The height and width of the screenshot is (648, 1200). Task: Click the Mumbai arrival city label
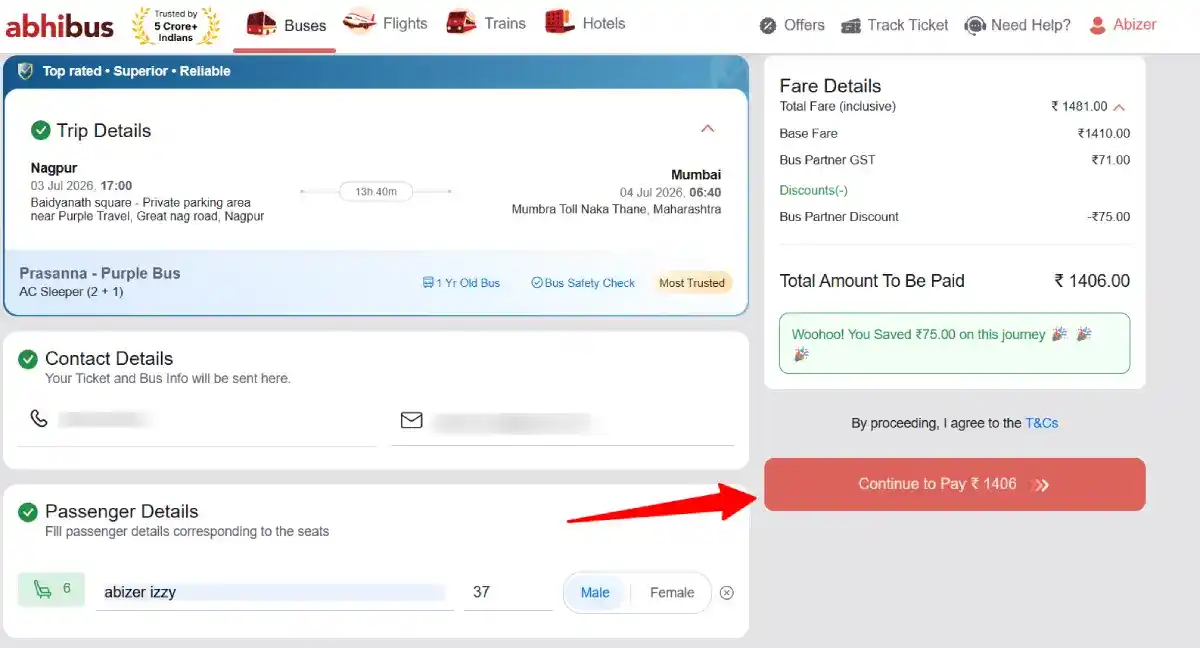coord(696,174)
